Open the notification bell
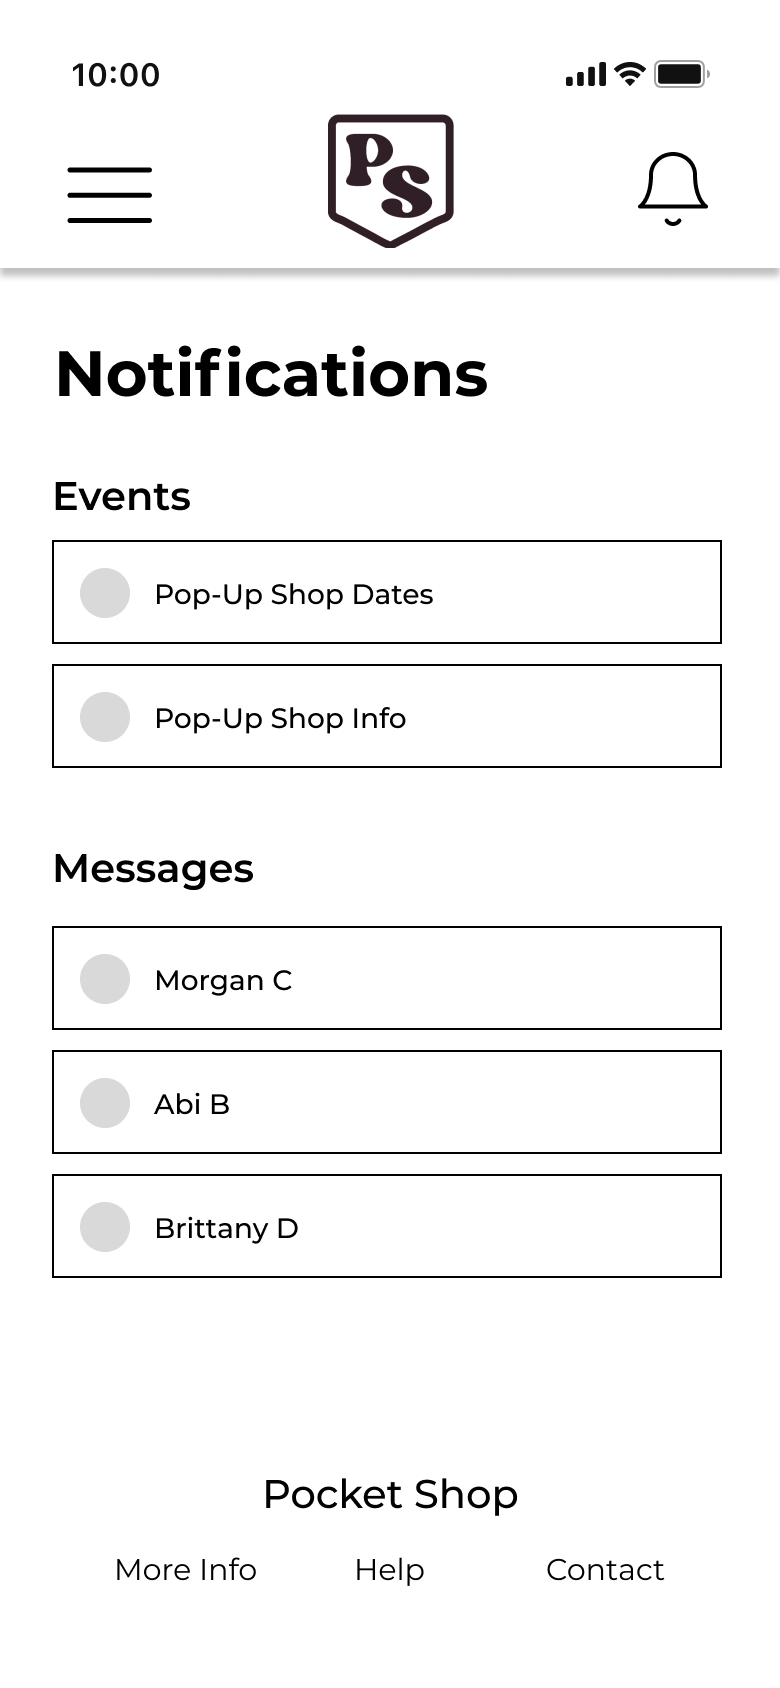Viewport: 780px width, 1688px height. click(673, 189)
